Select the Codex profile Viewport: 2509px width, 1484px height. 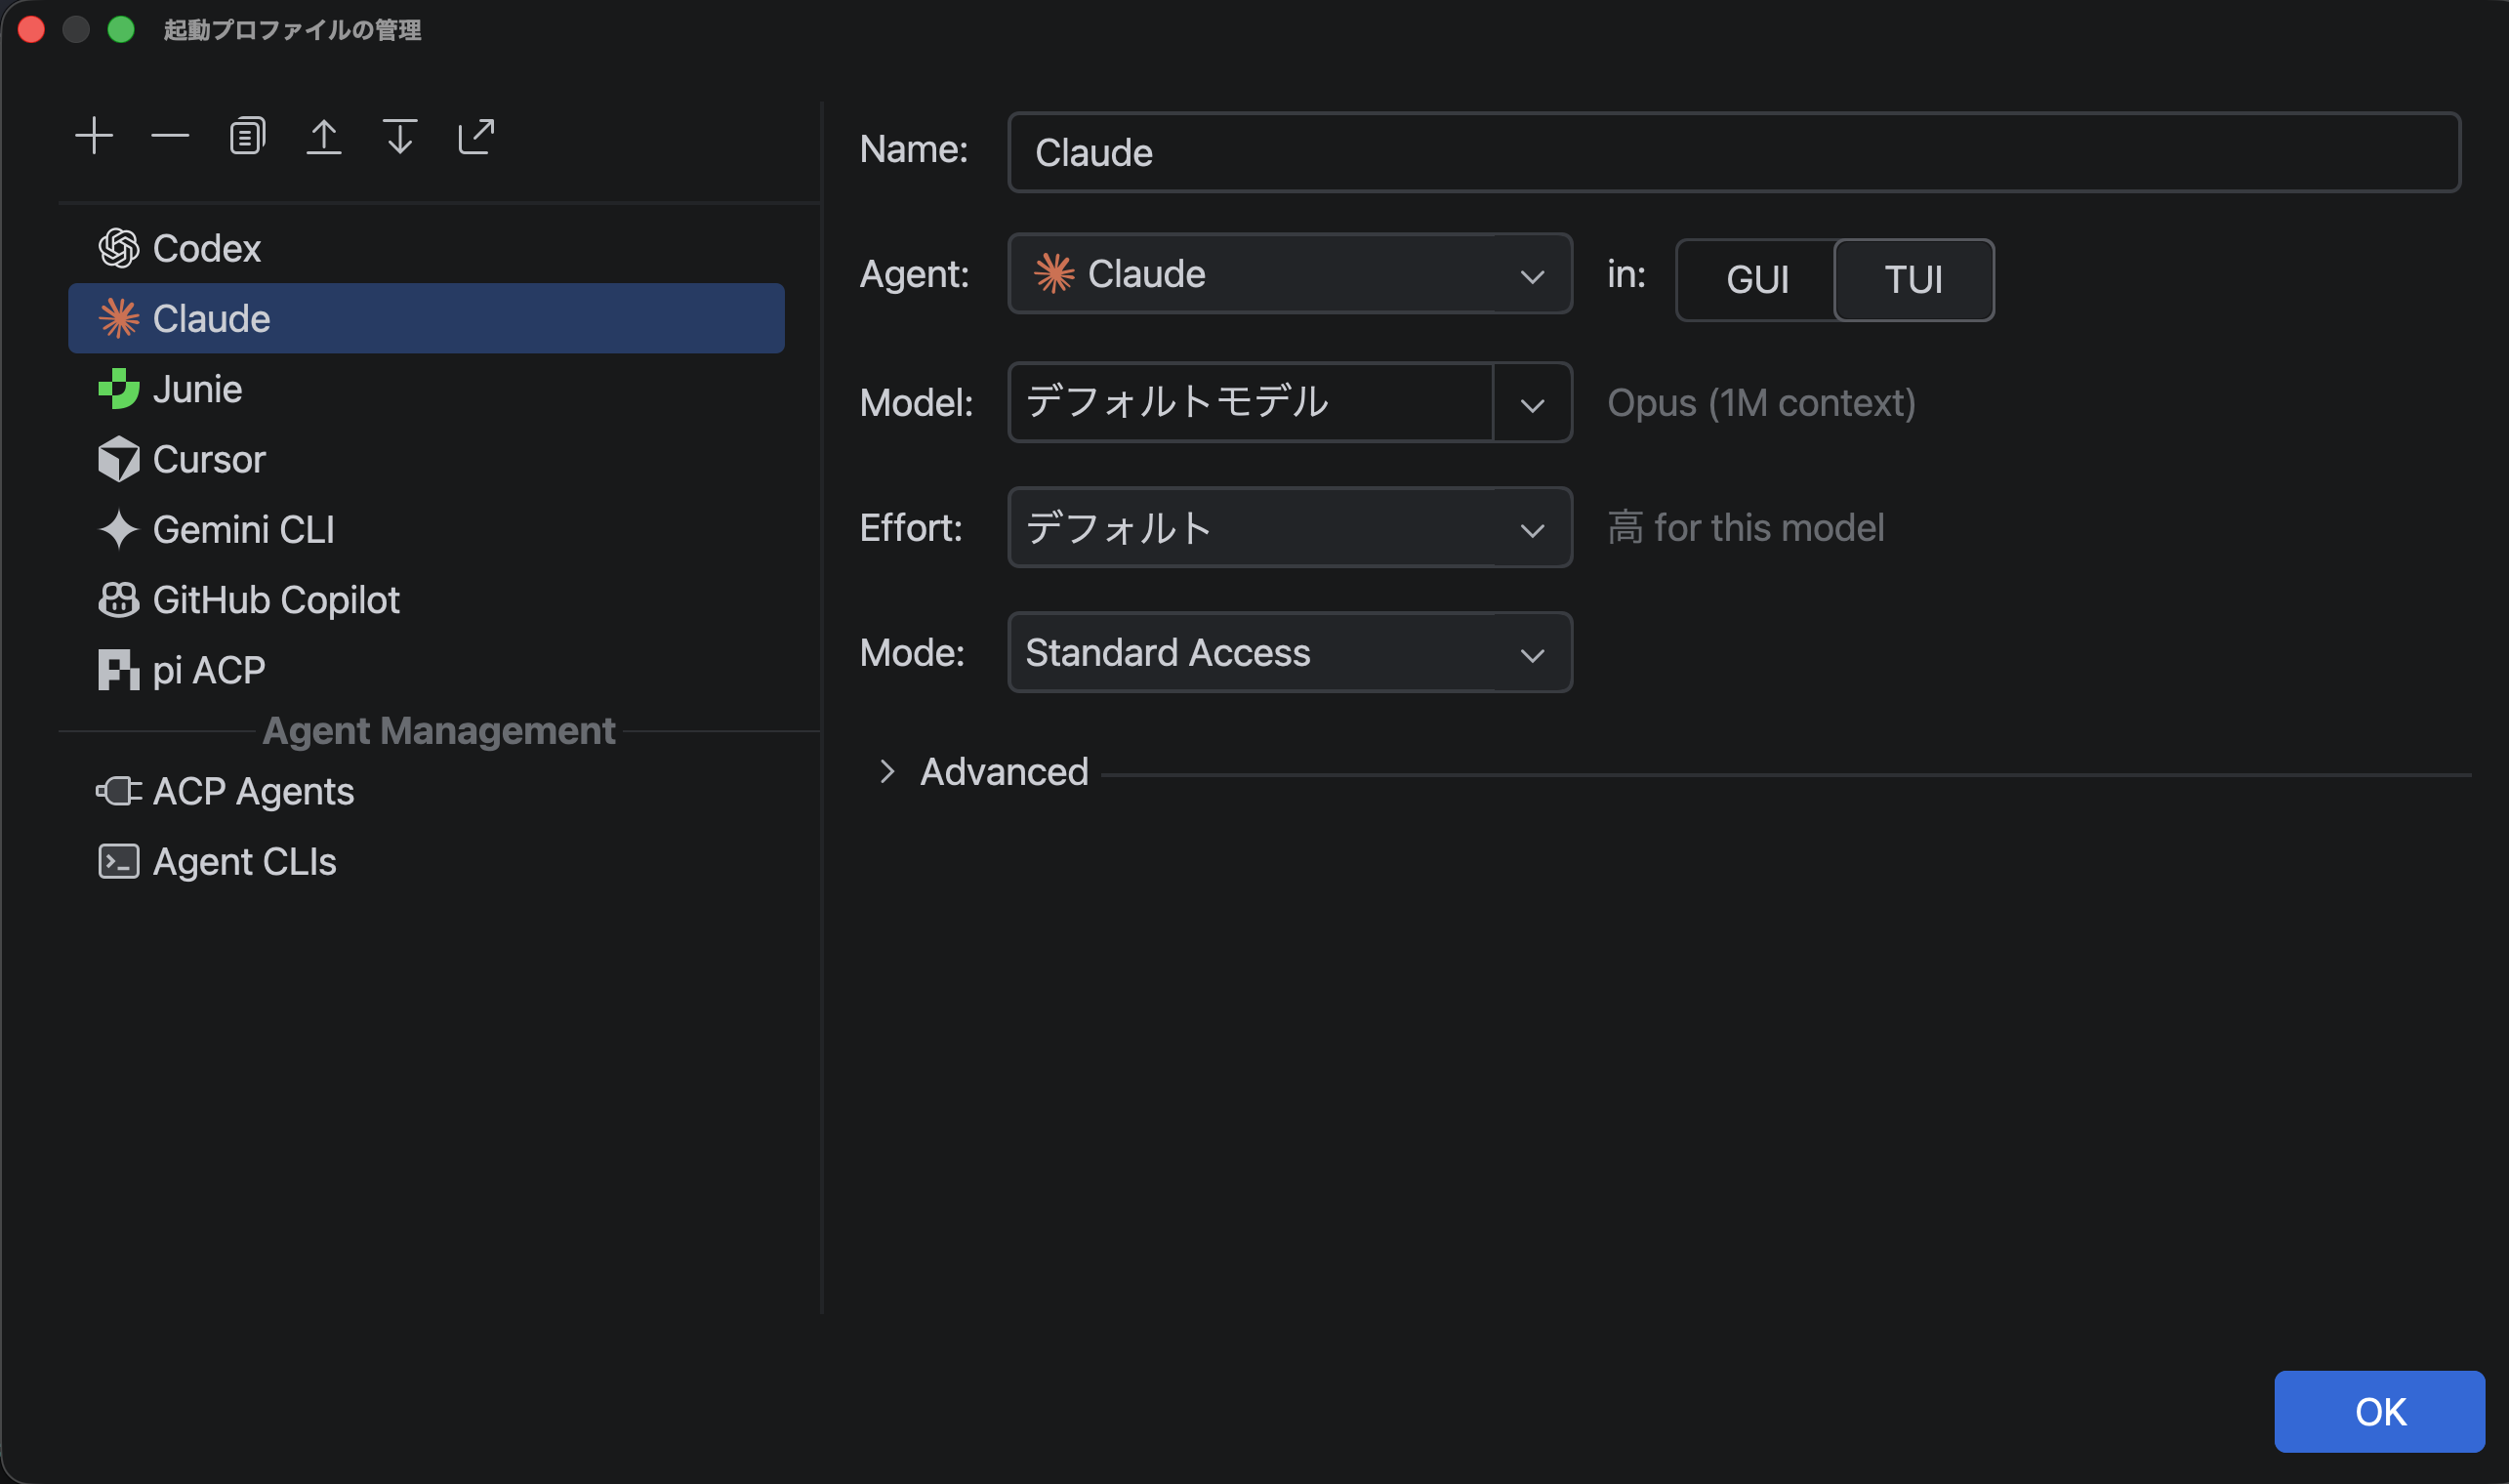coord(426,248)
